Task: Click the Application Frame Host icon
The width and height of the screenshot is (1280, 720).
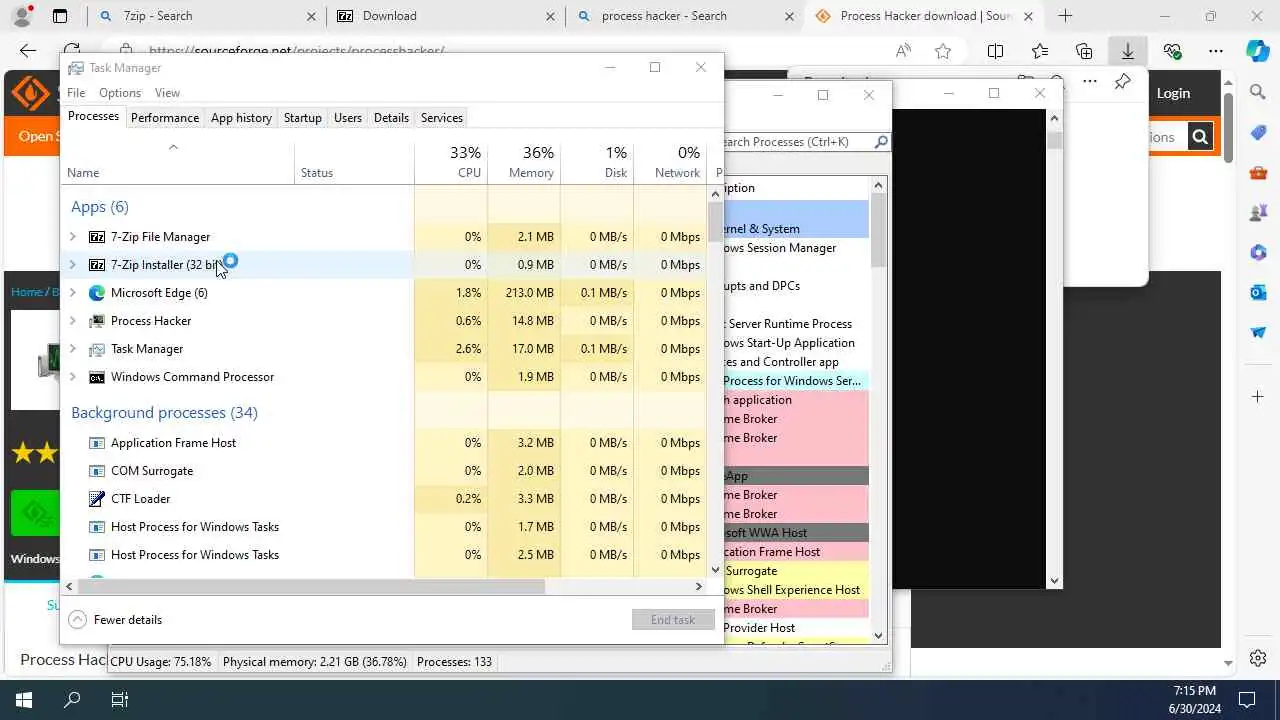Action: 97,443
